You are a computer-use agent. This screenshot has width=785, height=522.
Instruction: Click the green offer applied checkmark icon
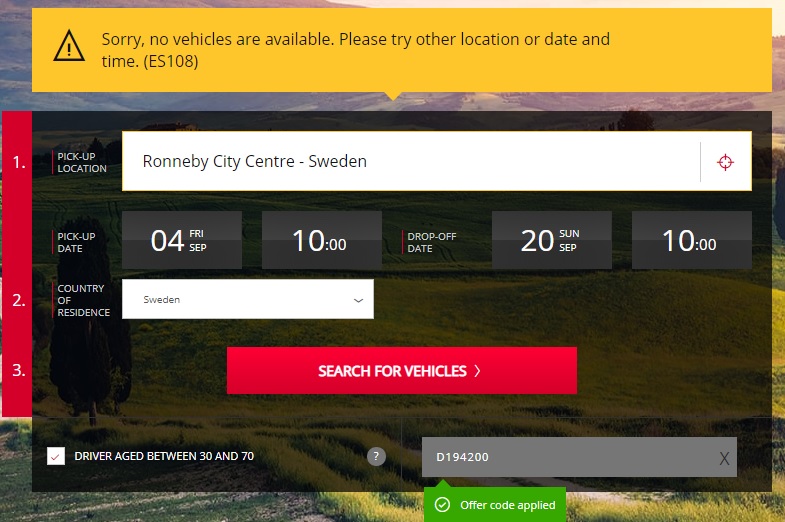pos(442,505)
